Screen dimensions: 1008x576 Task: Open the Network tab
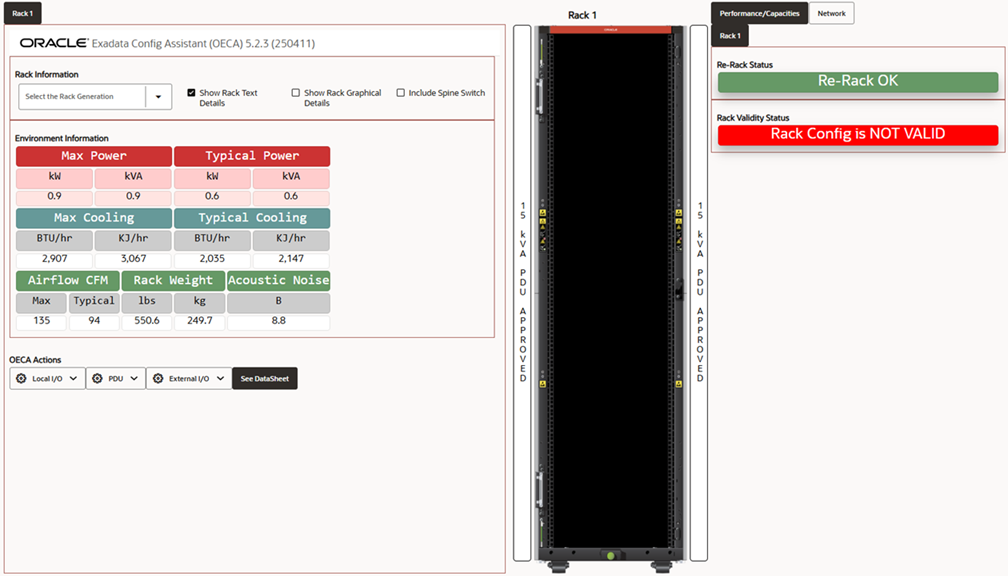tap(831, 14)
